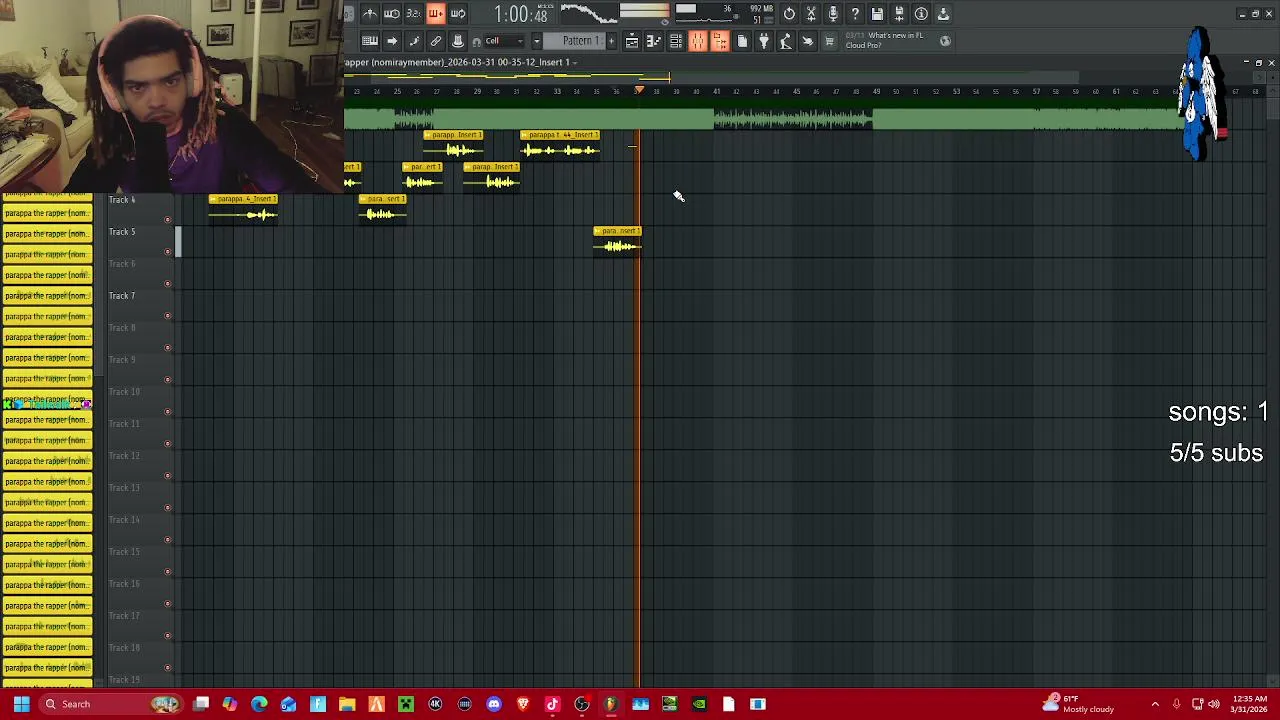Open "What's new in FL Cloud Pro?" news
The height and width of the screenshot is (720, 1280).
[895, 40]
